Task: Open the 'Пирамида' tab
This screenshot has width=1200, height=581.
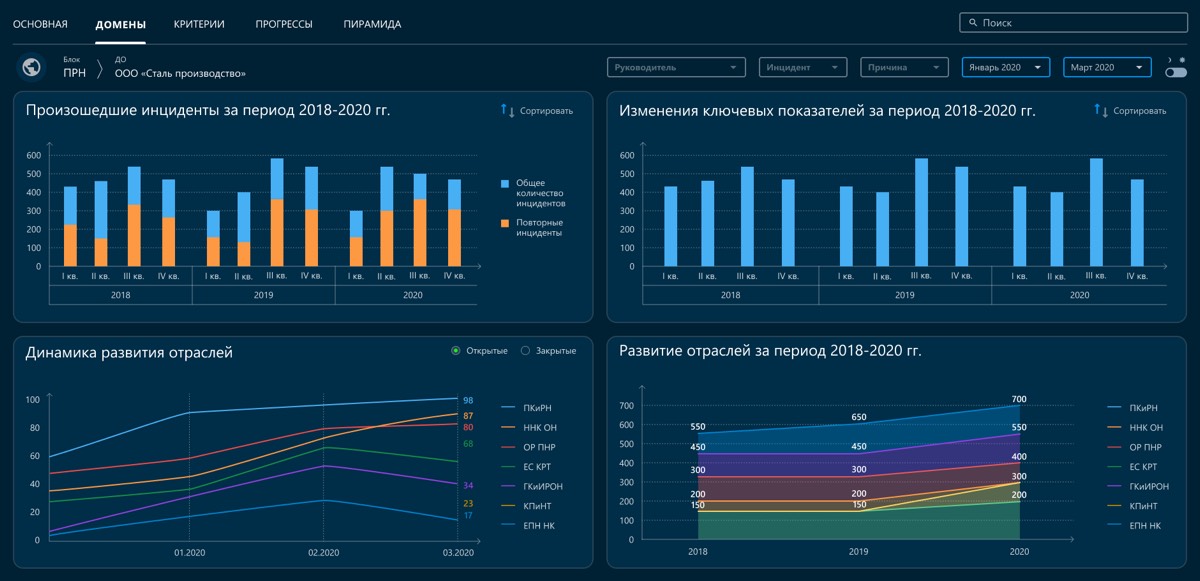Action: (x=372, y=24)
